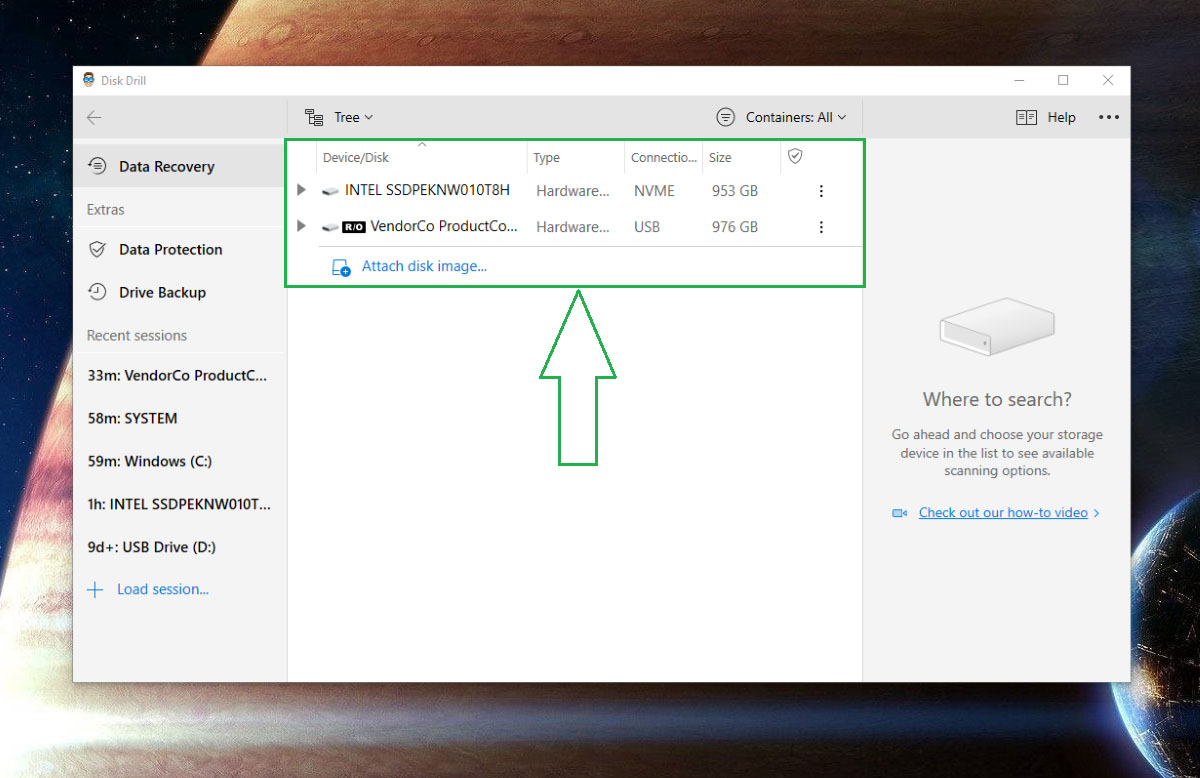Screen dimensions: 1200x778
Task: Click Attach disk image link
Action: tap(424, 266)
